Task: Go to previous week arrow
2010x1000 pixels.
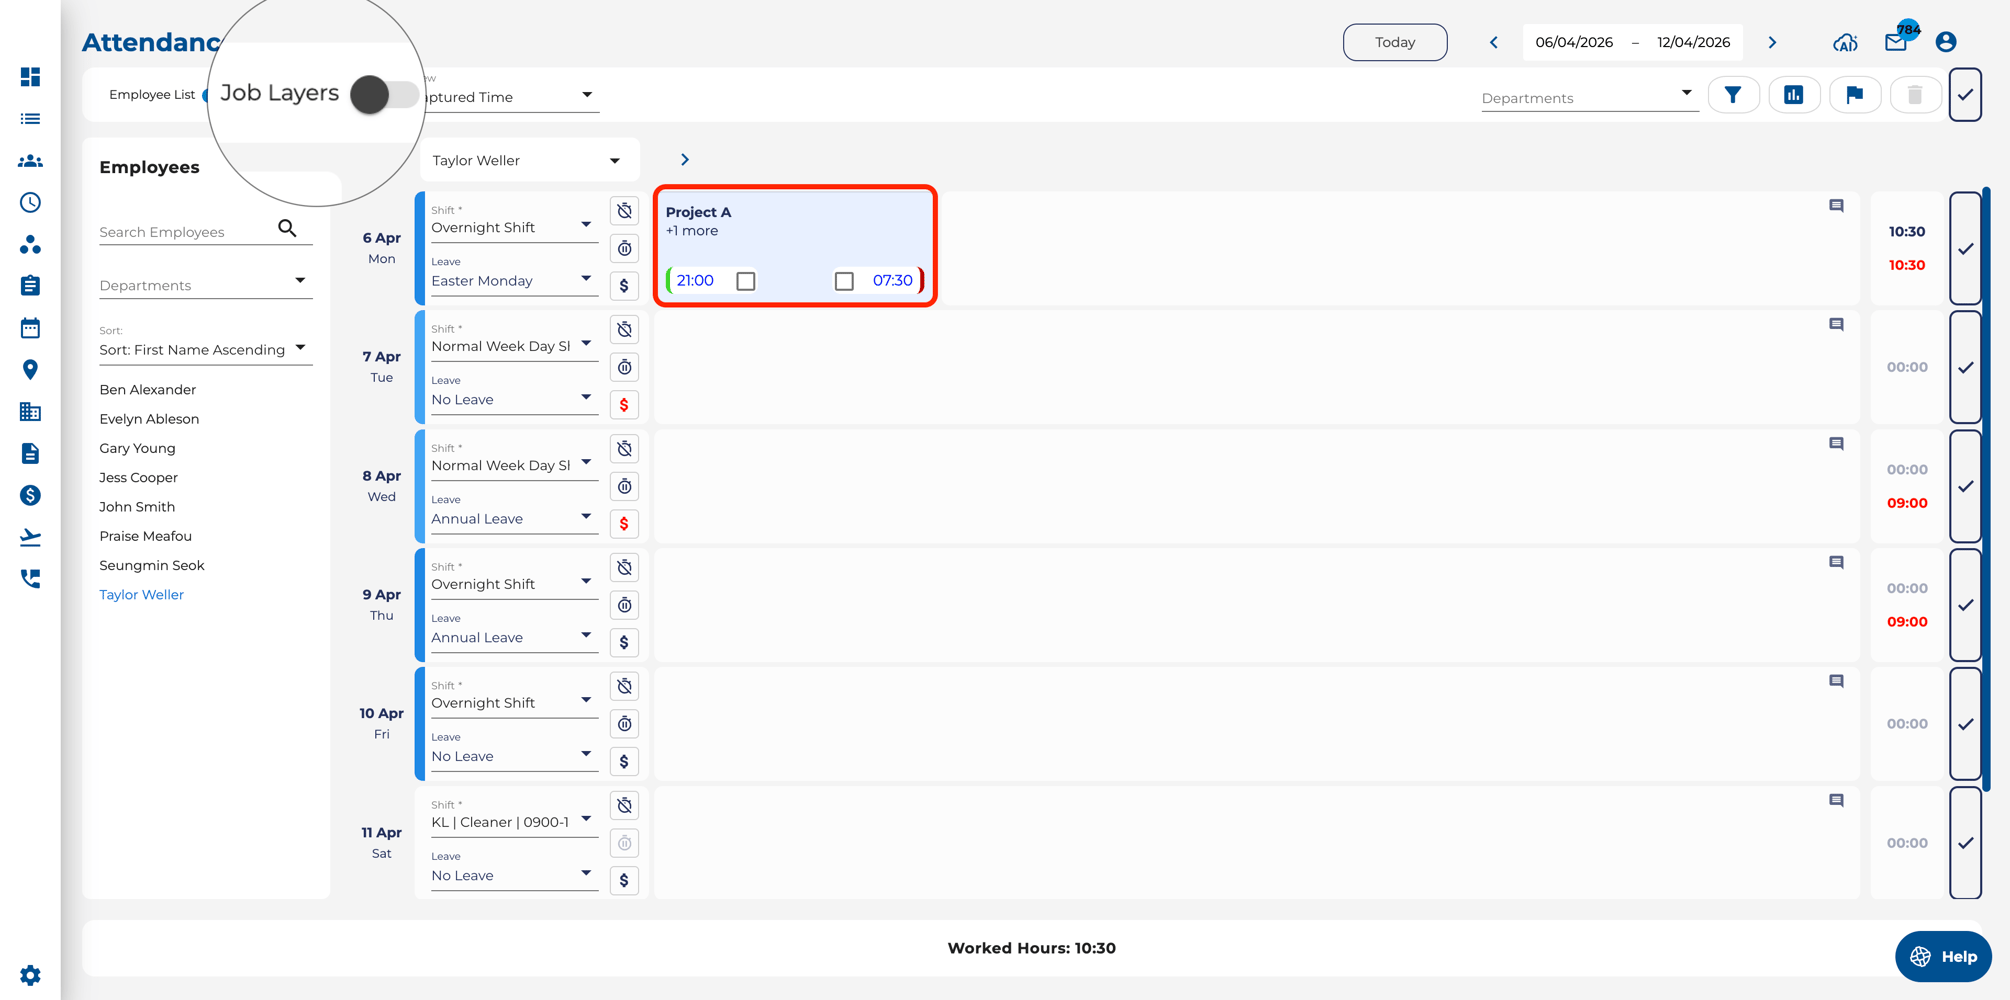Action: pyautogui.click(x=1494, y=42)
